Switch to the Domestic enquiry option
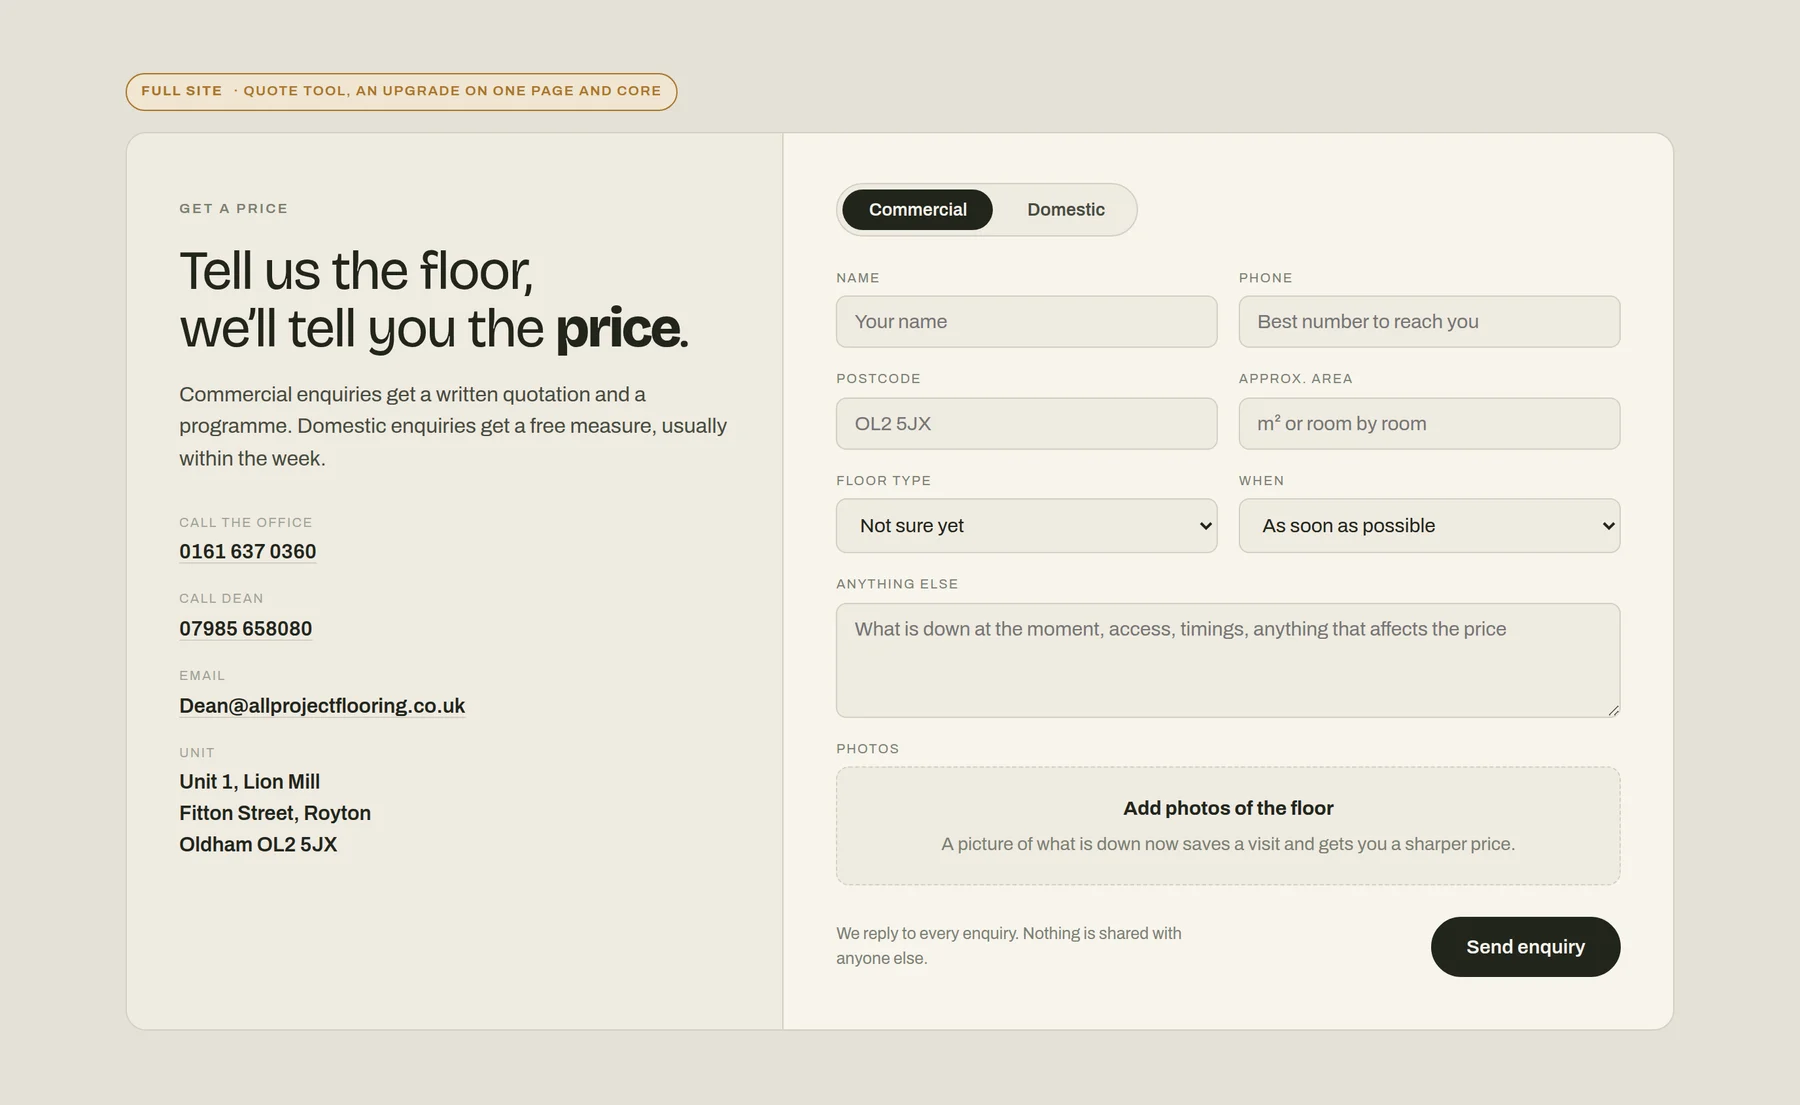 (x=1066, y=210)
